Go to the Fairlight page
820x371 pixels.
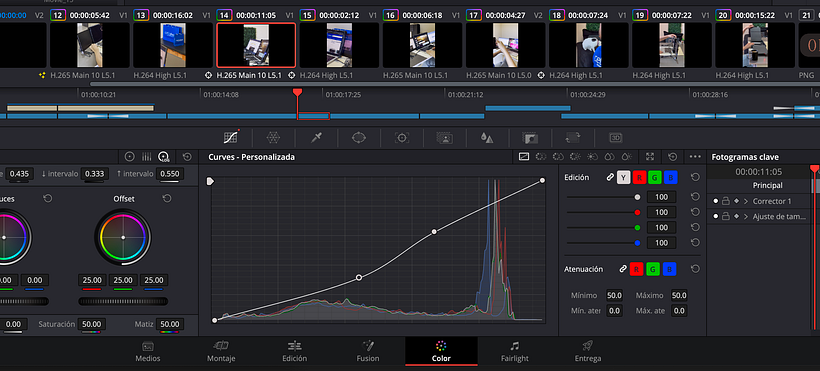(515, 352)
